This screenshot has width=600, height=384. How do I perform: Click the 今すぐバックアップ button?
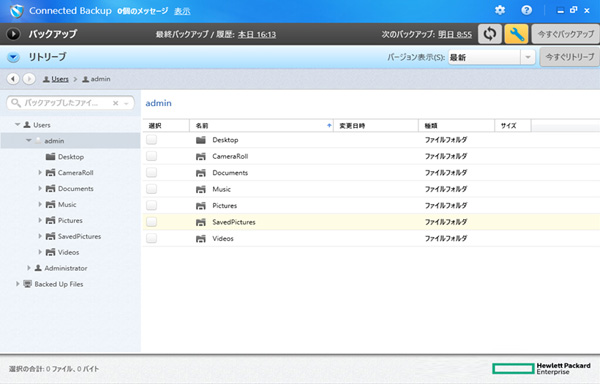coord(566,34)
